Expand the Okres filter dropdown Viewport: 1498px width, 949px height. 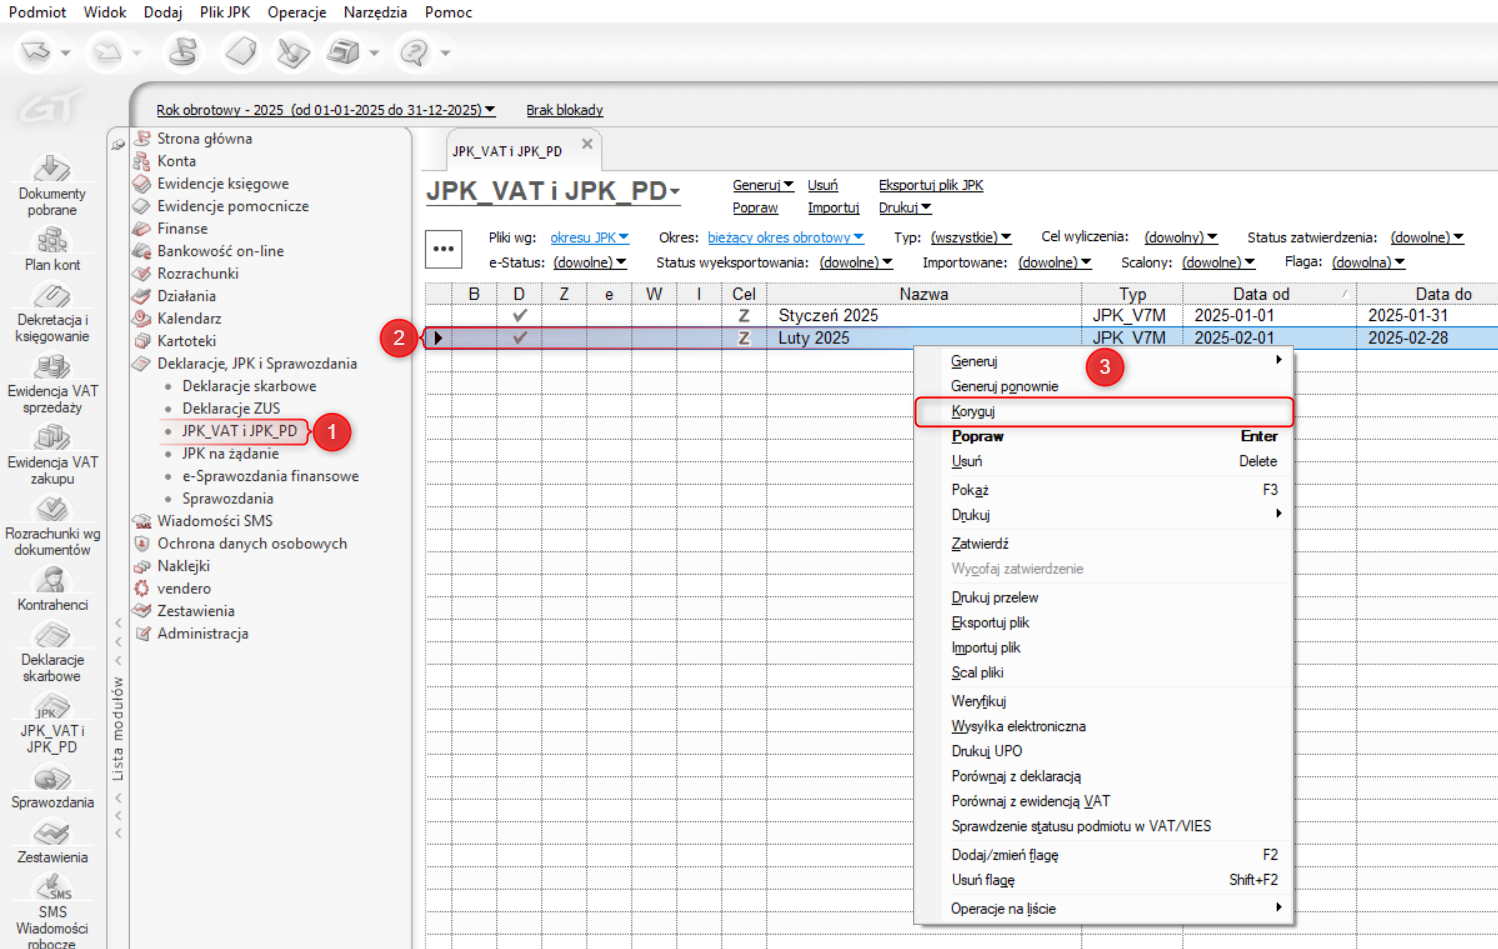(785, 238)
